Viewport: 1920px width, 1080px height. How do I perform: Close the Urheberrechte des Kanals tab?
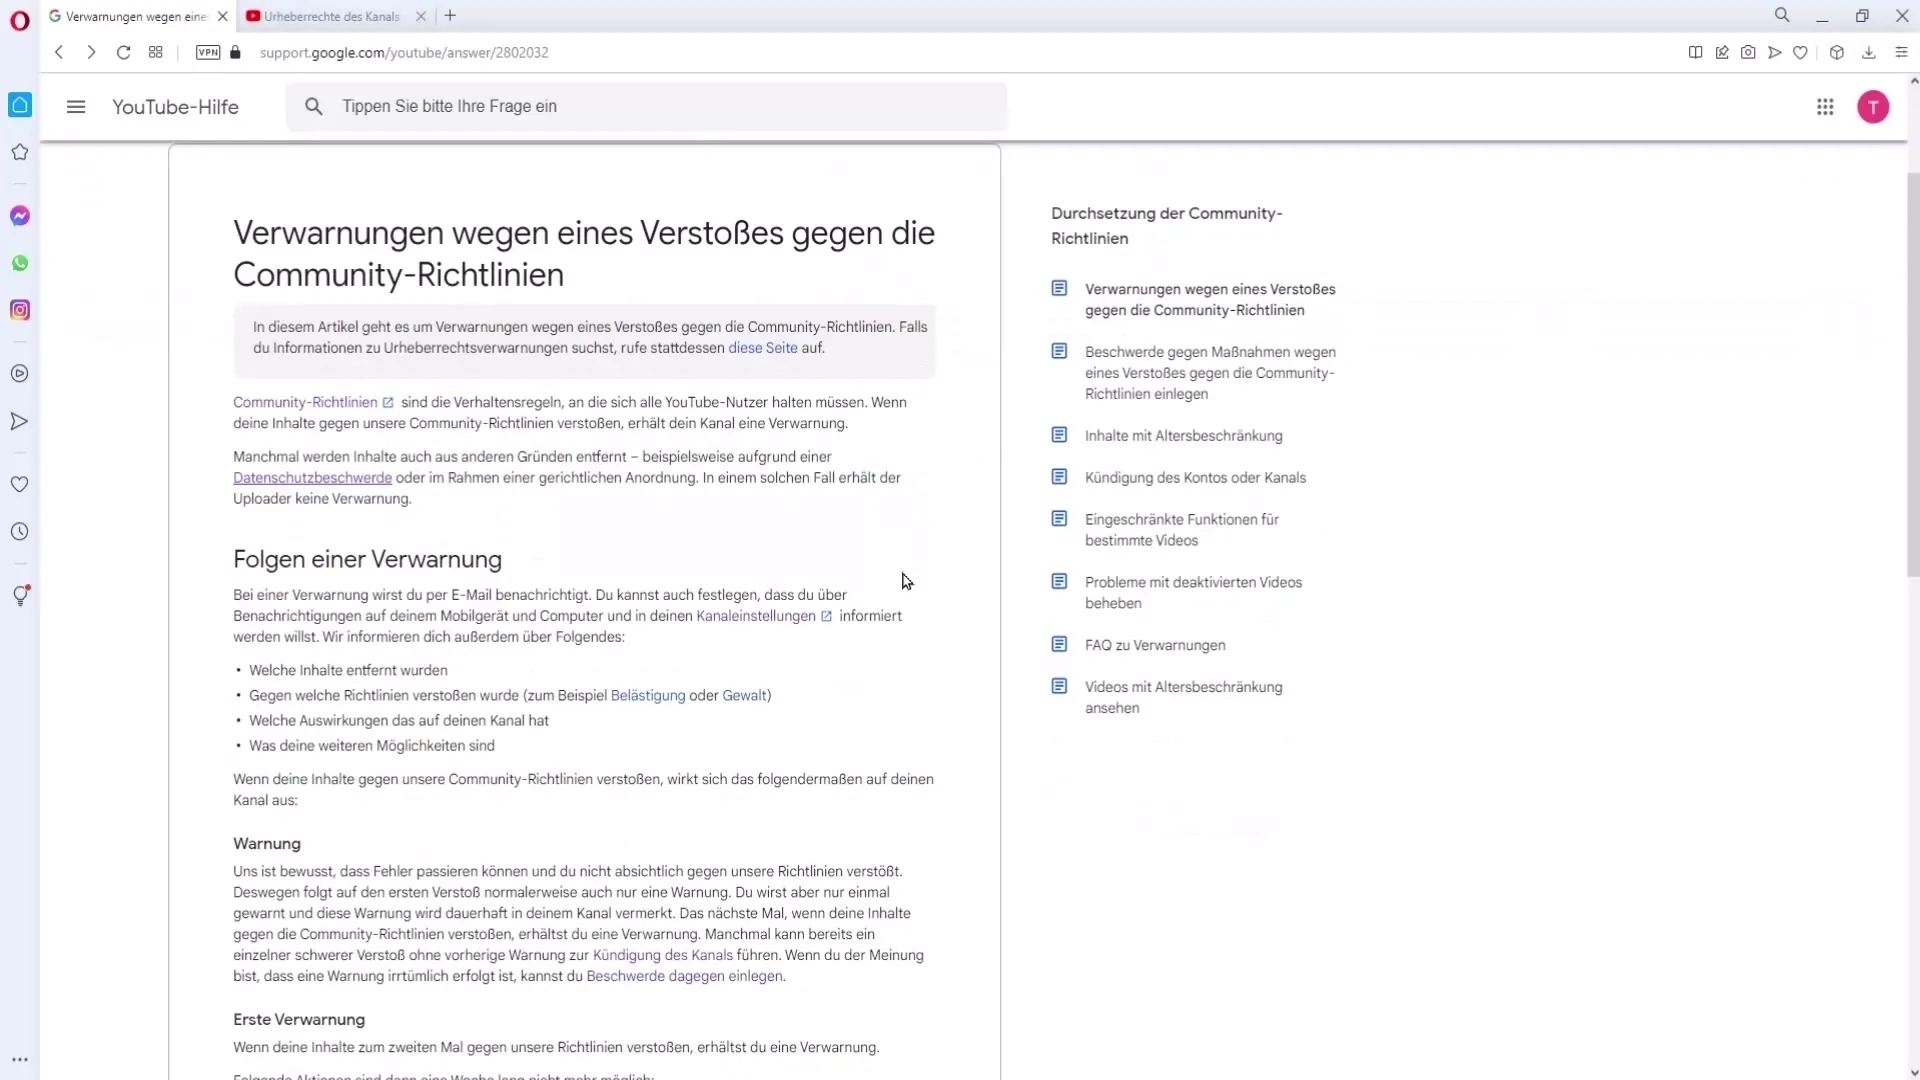tap(421, 16)
